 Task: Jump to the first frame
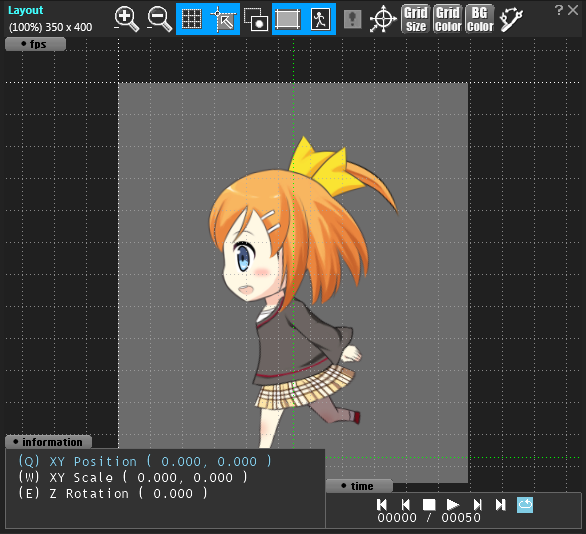point(382,504)
